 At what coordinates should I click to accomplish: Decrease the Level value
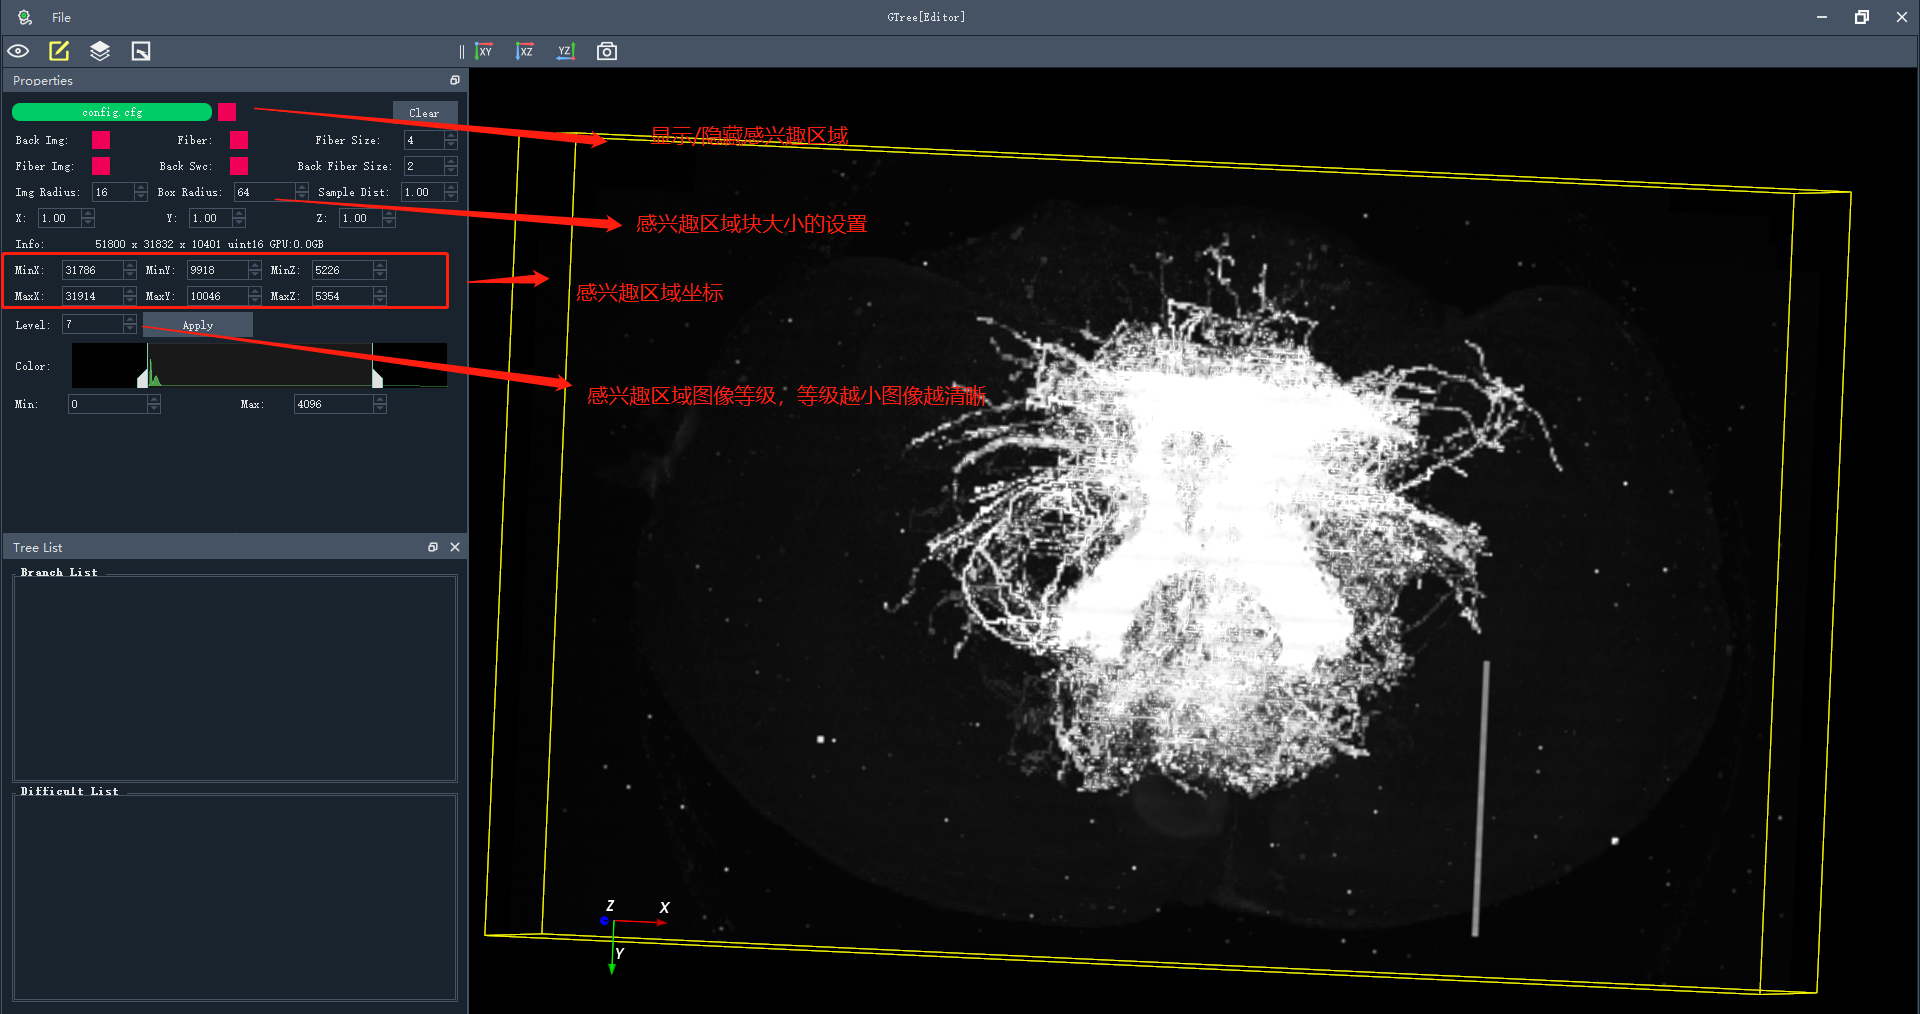coord(130,329)
